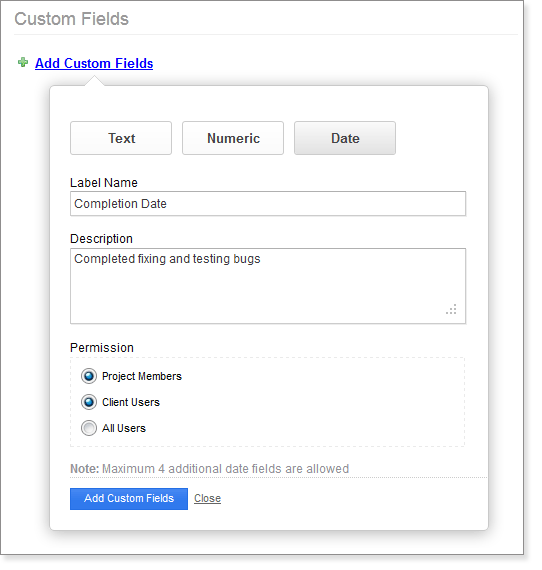
Task: Select the Client Users permission
Action: (x=89, y=402)
